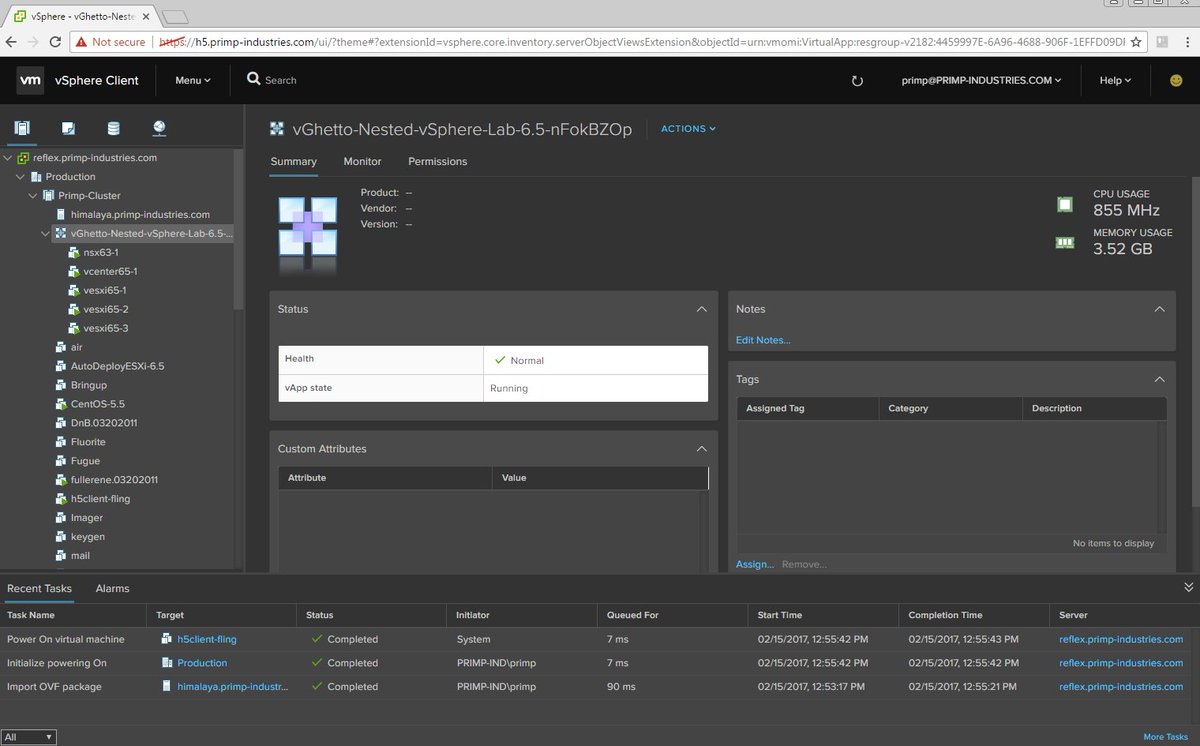This screenshot has width=1200, height=746.
Task: Open the h5client-fling task target link
Action: (x=207, y=639)
